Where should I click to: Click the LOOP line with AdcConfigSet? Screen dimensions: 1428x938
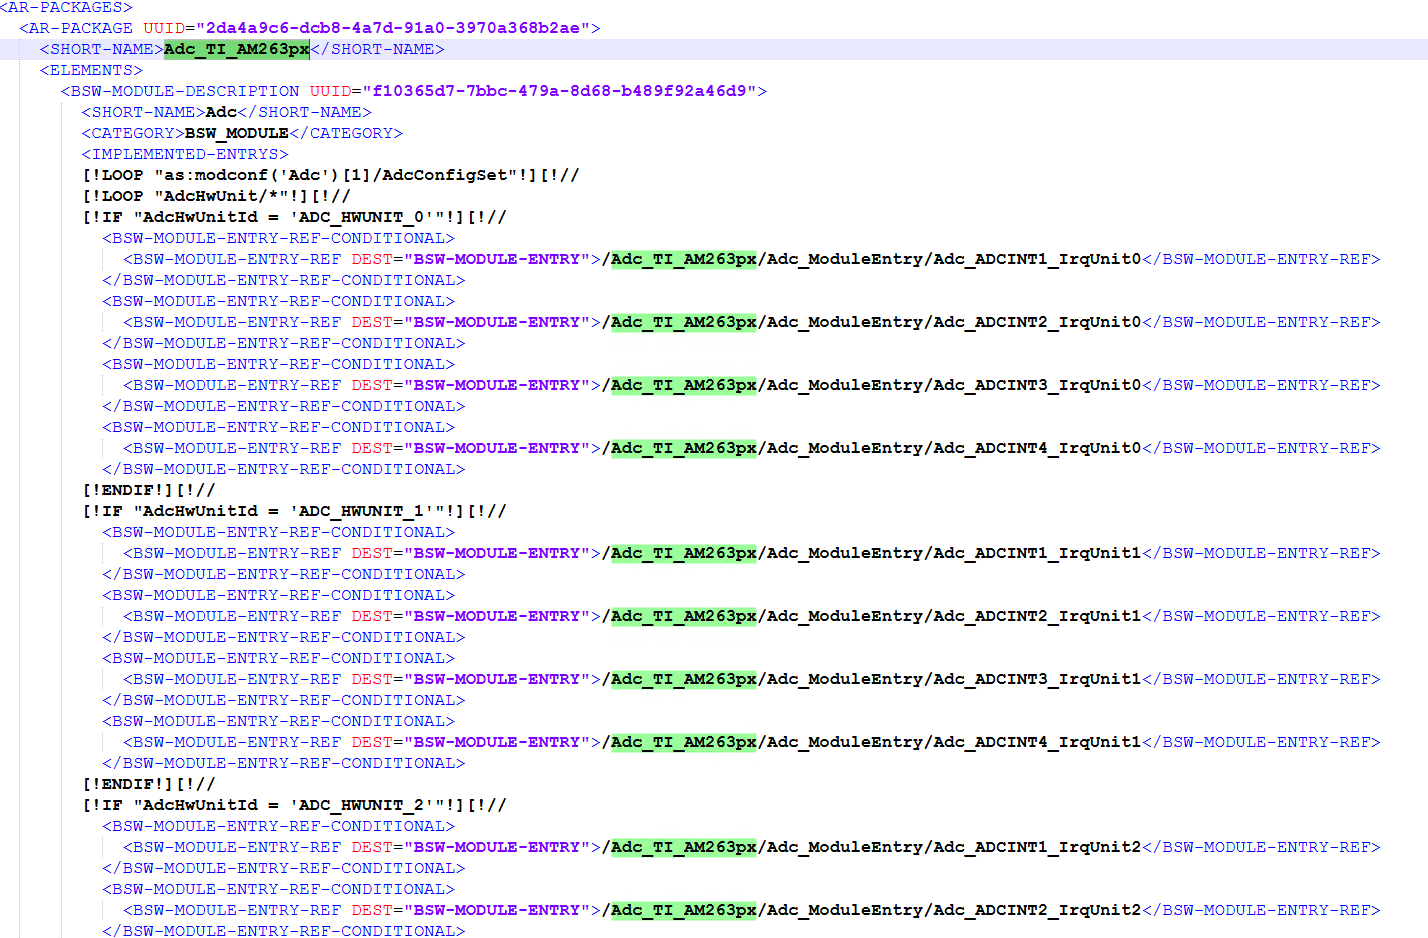click(x=331, y=175)
